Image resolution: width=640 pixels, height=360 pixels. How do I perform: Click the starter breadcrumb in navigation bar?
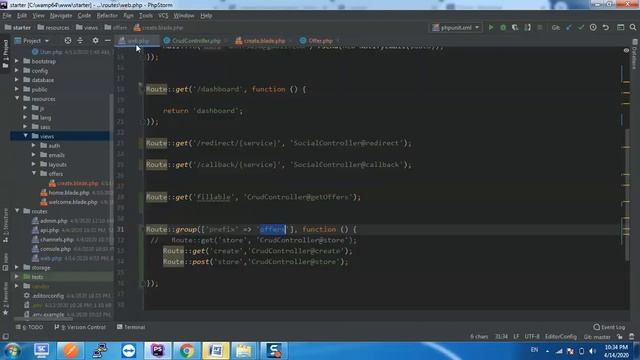(x=18, y=27)
